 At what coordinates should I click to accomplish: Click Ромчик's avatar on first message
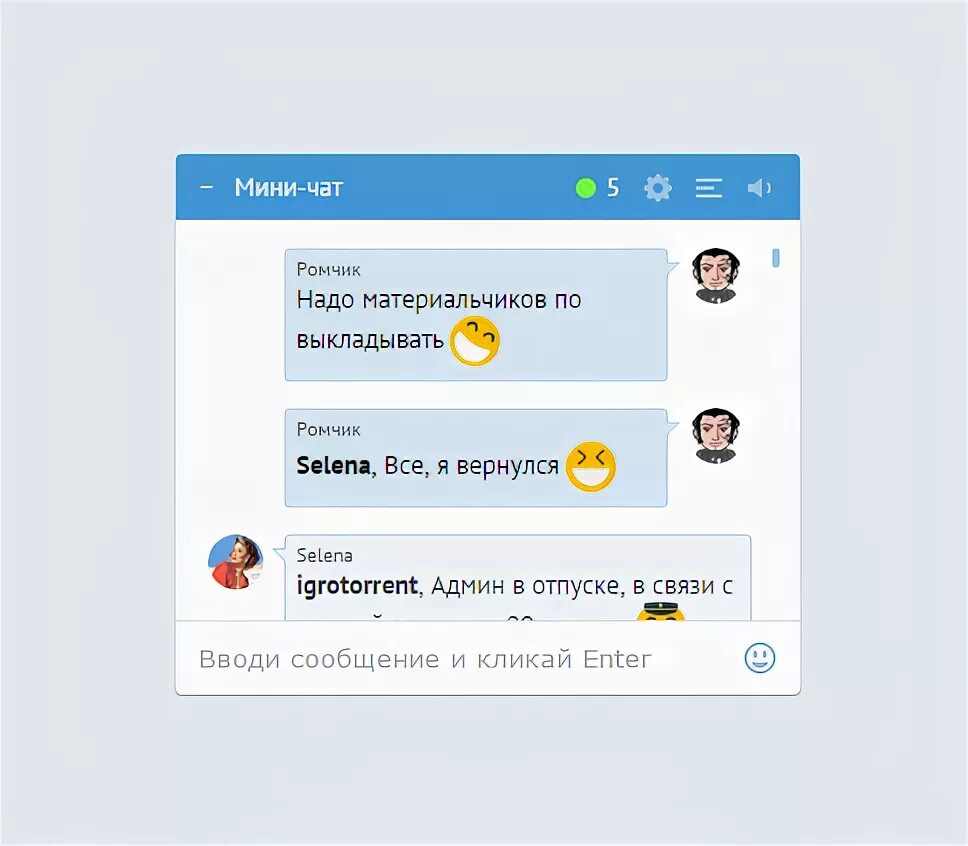click(x=716, y=276)
